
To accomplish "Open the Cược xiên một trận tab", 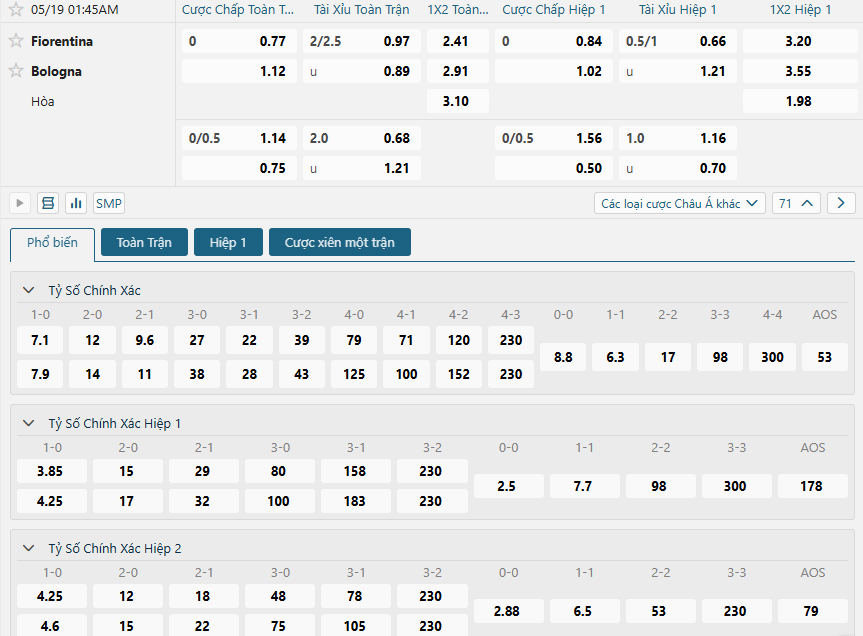I will coord(340,242).
